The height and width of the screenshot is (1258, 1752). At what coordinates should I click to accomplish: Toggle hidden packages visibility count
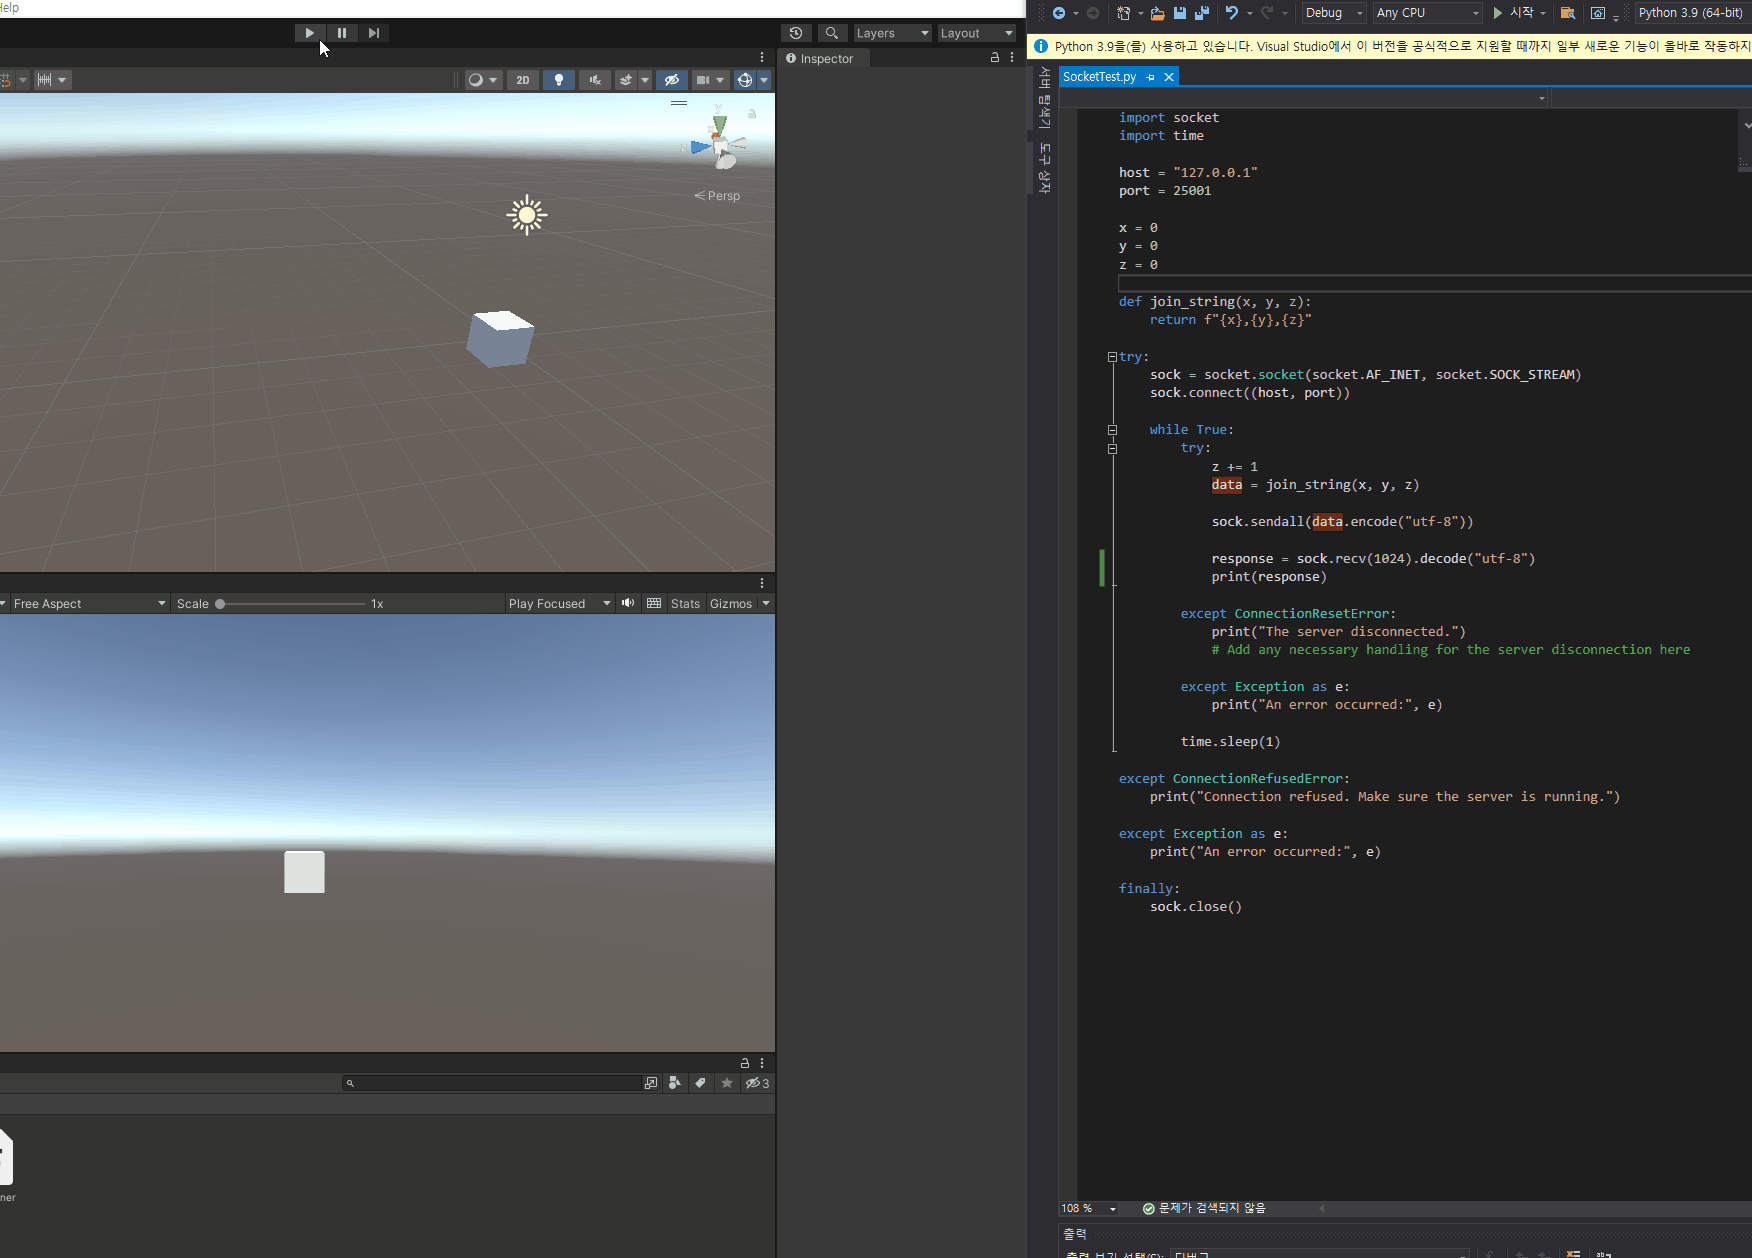[x=757, y=1083]
